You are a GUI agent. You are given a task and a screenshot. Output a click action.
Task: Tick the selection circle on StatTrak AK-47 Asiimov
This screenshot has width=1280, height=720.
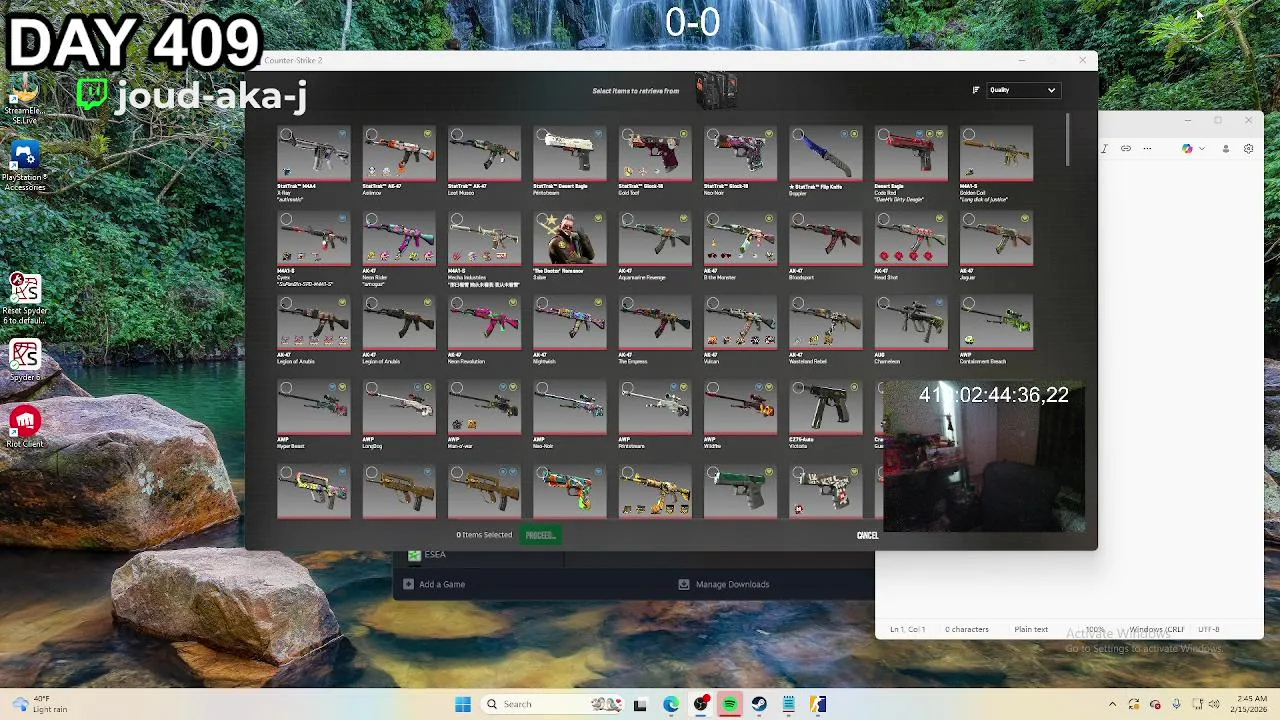tap(371, 135)
